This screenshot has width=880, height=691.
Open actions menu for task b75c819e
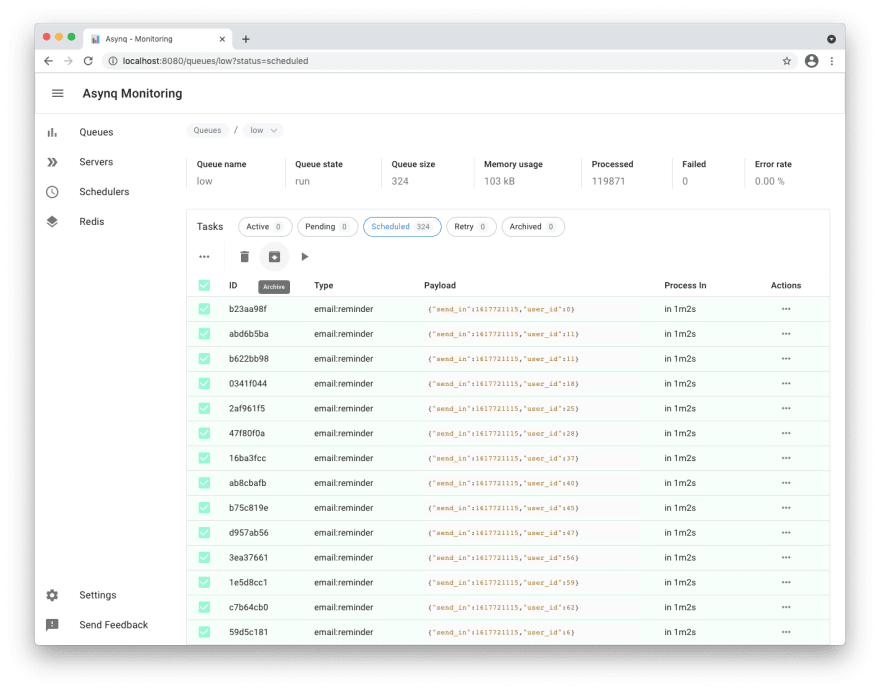(786, 508)
